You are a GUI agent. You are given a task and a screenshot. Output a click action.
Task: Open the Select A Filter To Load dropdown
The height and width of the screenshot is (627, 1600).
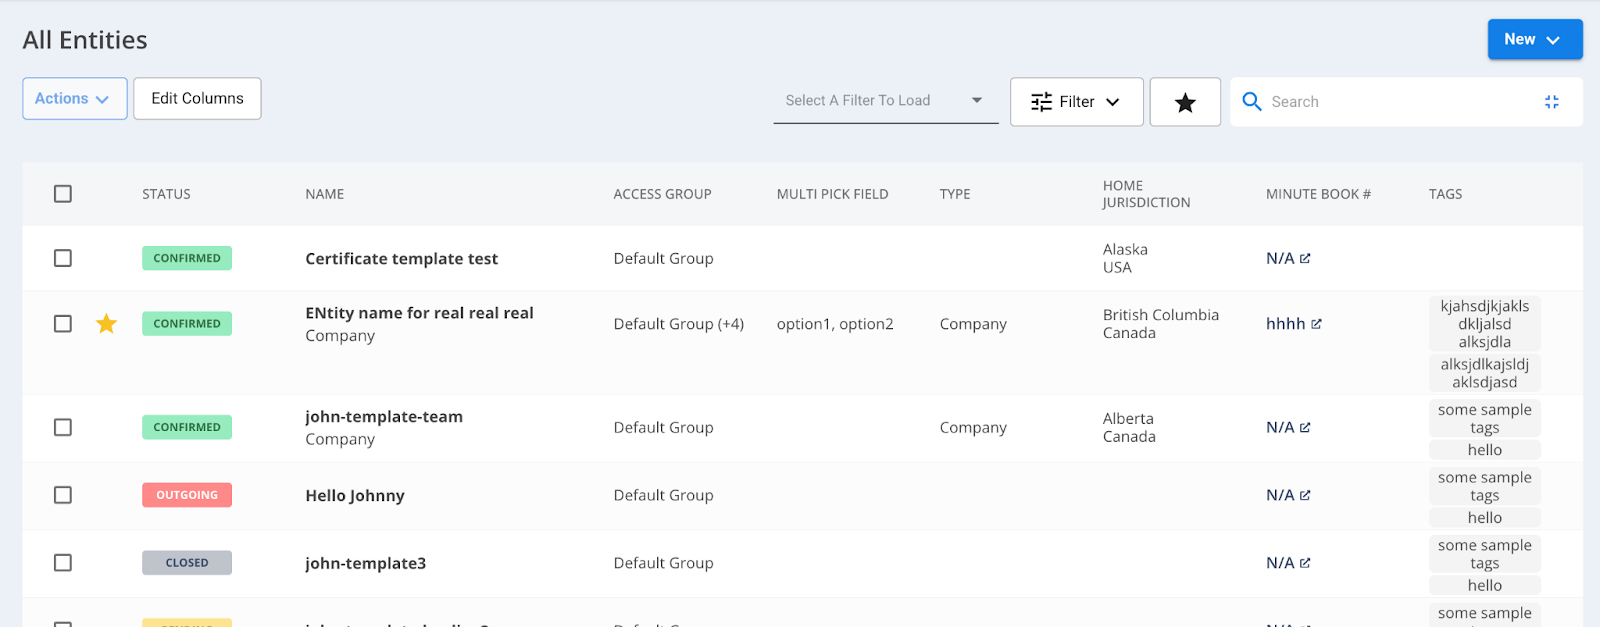pos(885,101)
